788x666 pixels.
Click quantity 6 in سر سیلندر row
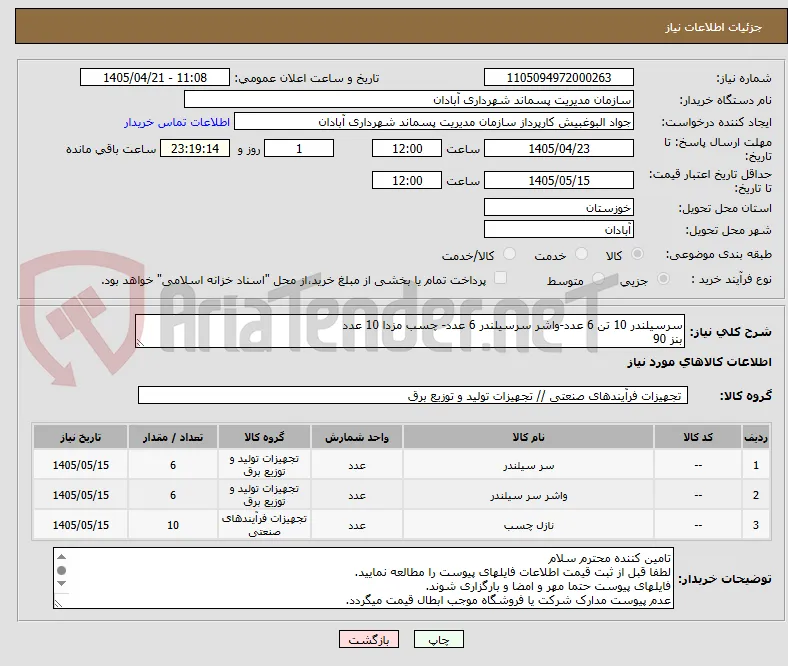[173, 465]
